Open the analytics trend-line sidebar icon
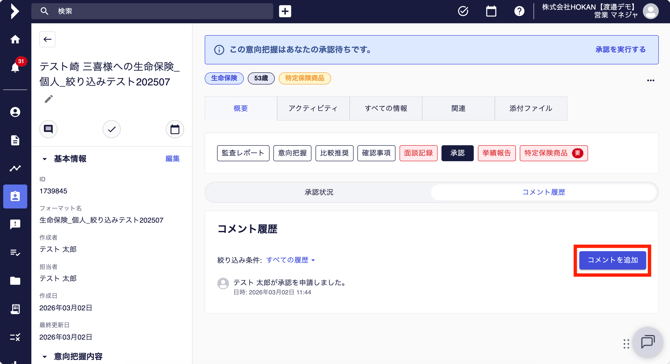The width and height of the screenshot is (670, 364). (x=15, y=168)
